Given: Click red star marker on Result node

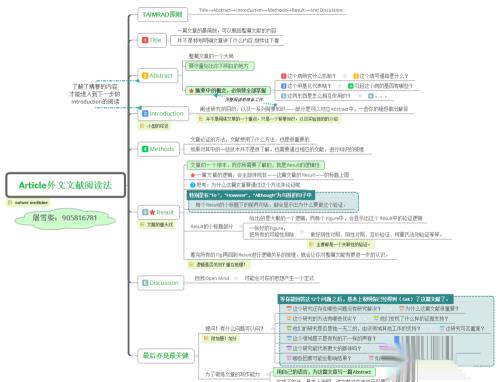Looking at the screenshot, I should point(152,212).
